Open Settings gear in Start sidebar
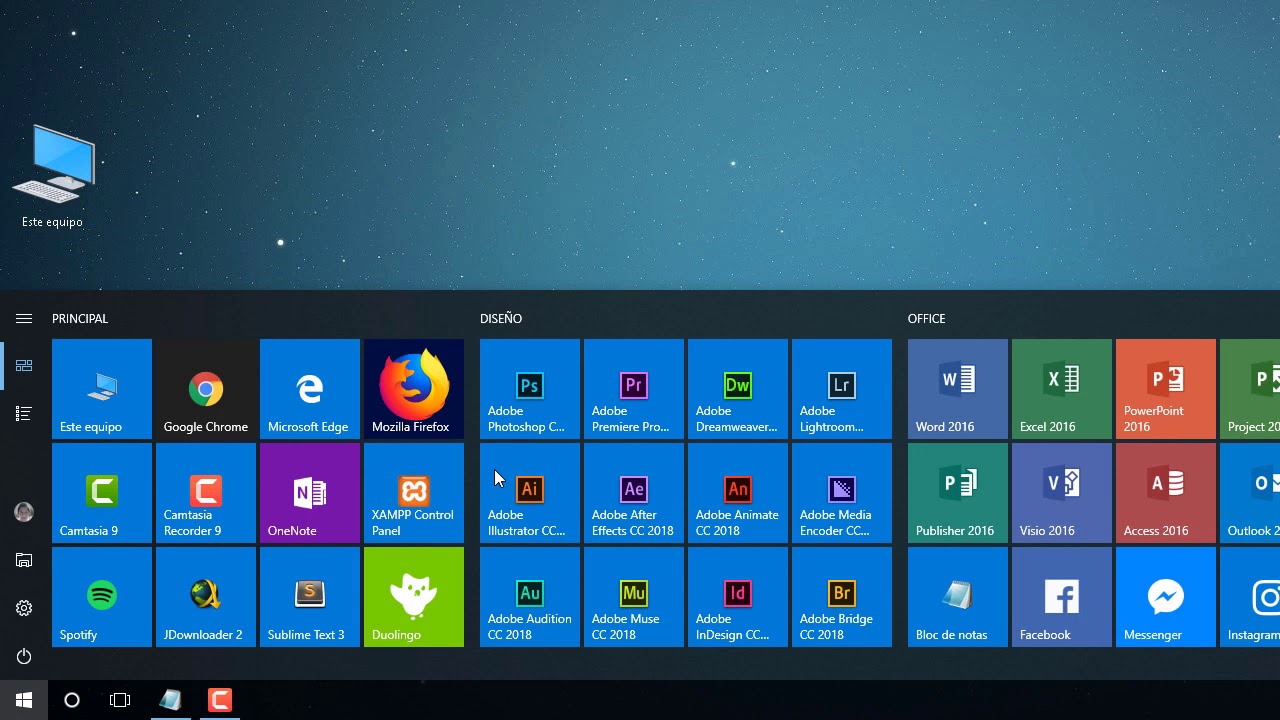 pos(24,608)
